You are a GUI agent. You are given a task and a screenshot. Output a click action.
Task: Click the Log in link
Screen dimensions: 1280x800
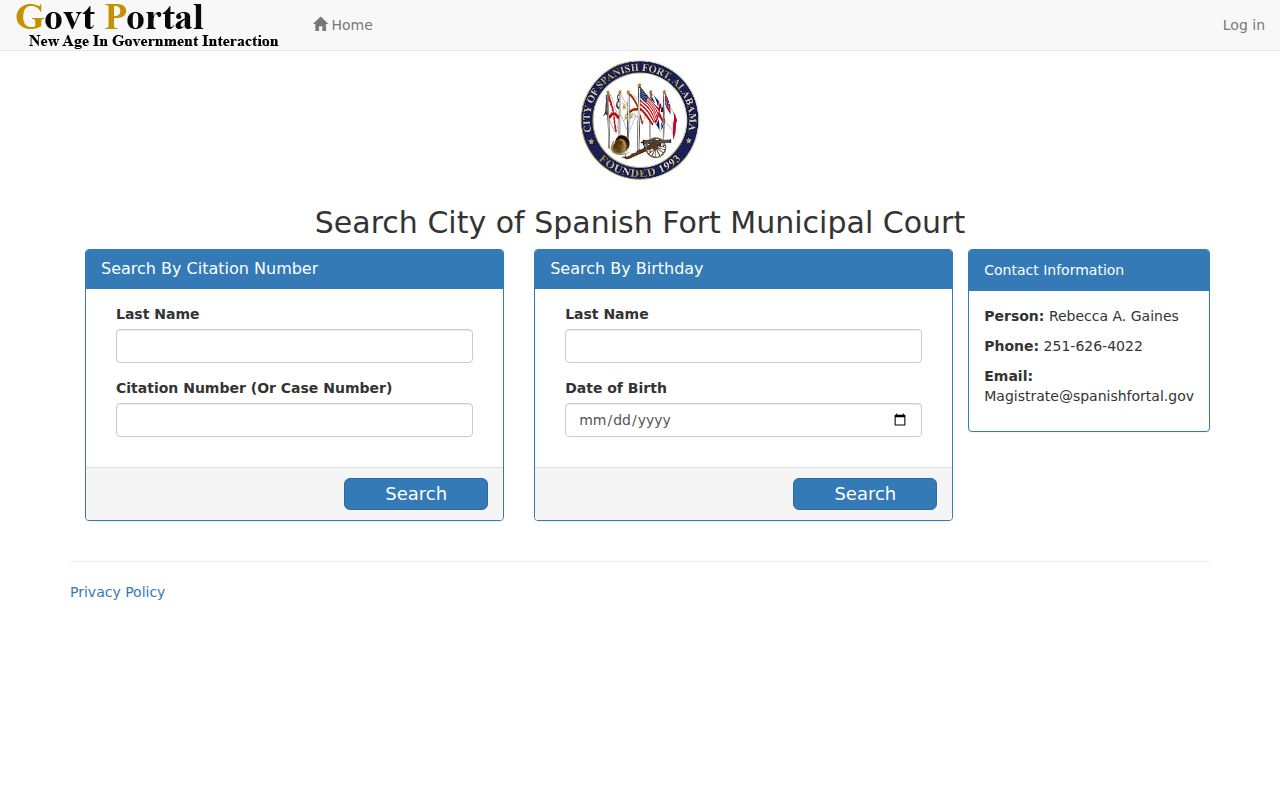1243,25
